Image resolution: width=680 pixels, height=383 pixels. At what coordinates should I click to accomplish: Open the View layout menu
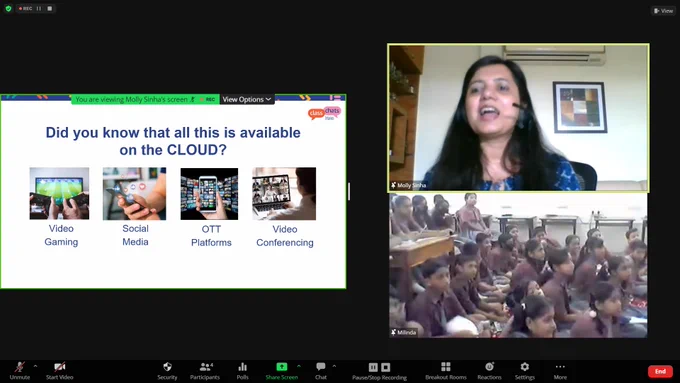pyautogui.click(x=664, y=10)
